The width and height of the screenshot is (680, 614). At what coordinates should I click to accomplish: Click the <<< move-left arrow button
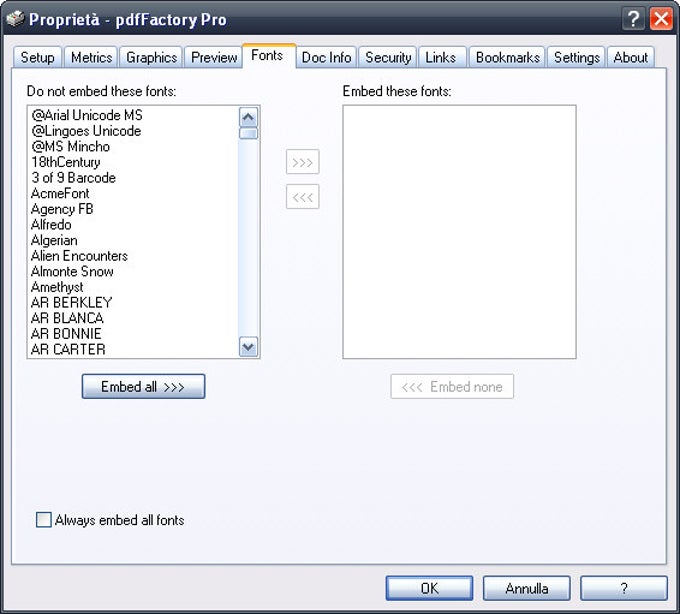(x=302, y=197)
